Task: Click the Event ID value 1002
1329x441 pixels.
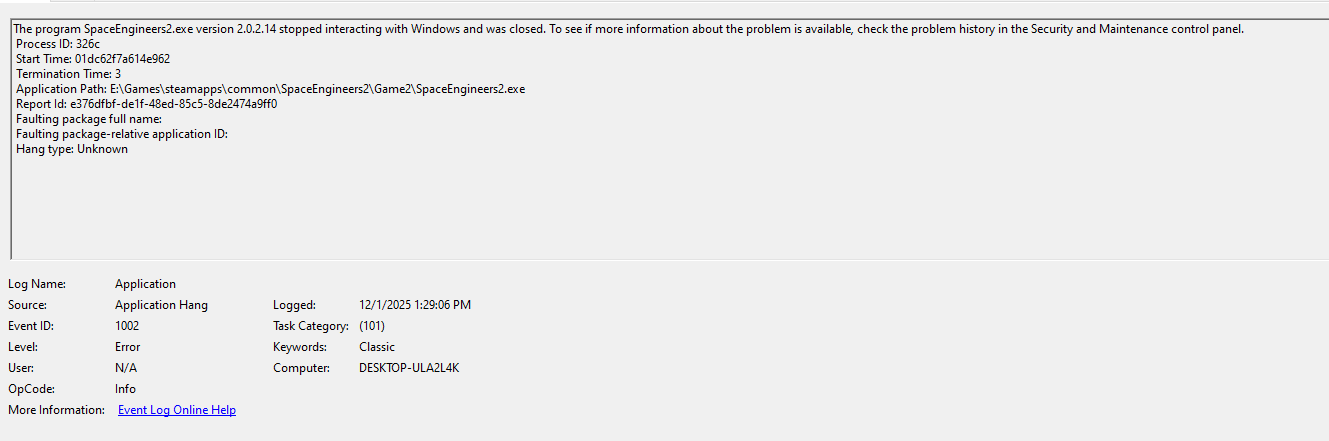Action: coord(127,326)
